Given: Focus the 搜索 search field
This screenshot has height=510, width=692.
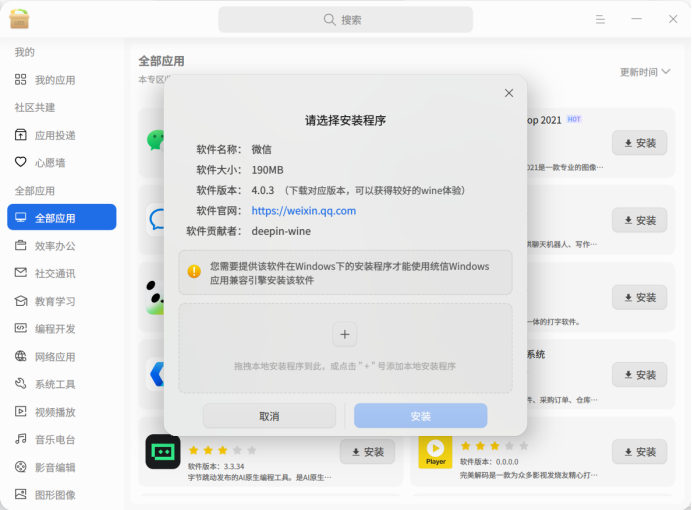Looking at the screenshot, I should 345,19.
